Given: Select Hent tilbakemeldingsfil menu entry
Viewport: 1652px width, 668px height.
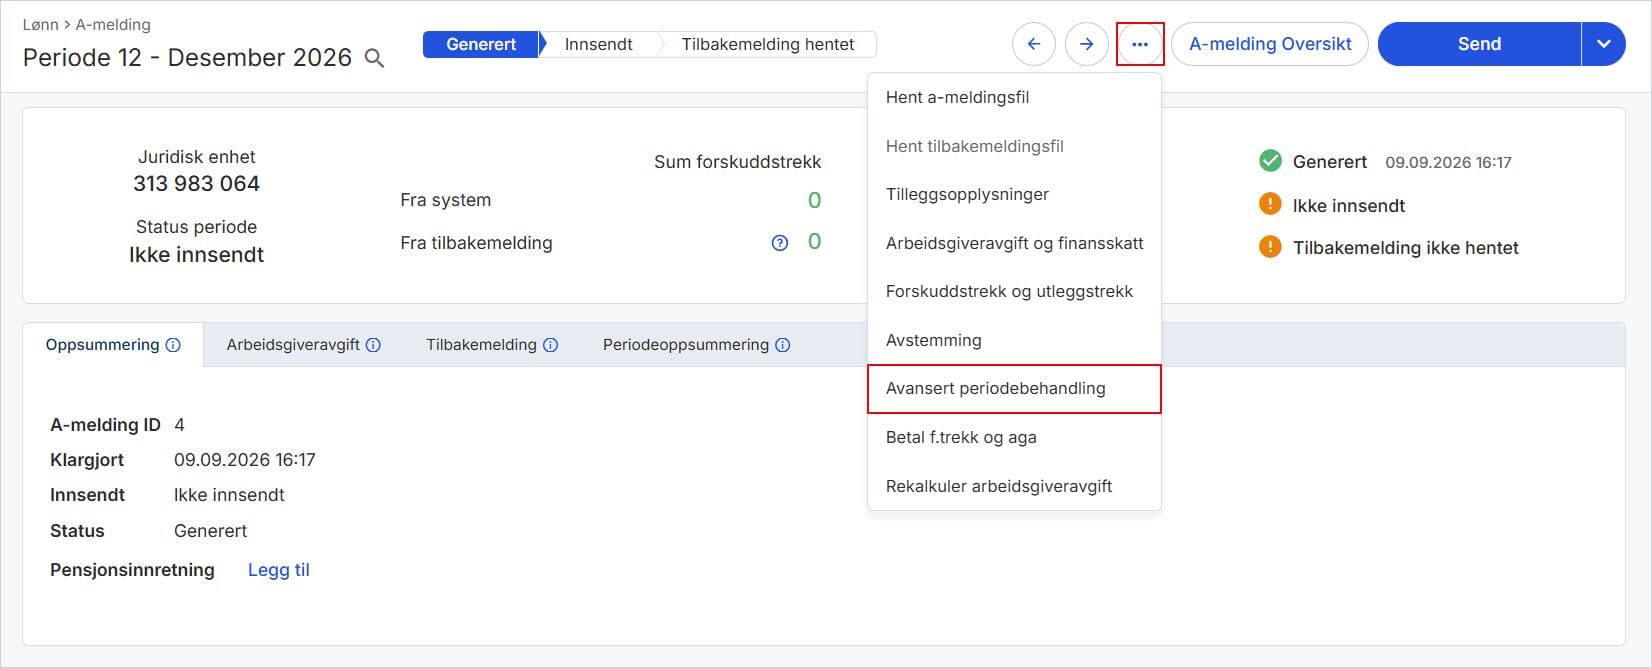Looking at the screenshot, I should coord(1014,146).
